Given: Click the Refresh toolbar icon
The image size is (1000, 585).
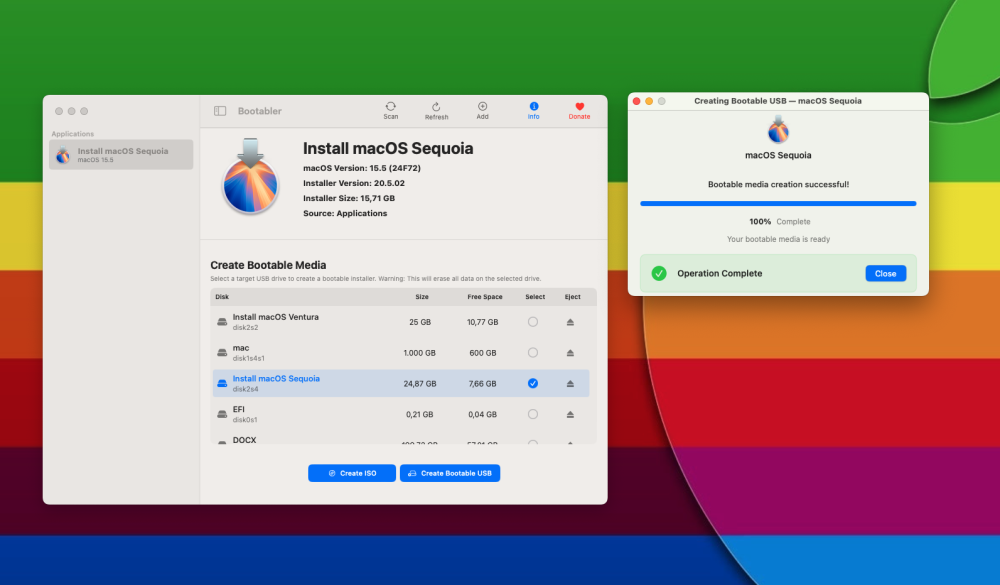Looking at the screenshot, I should (x=436, y=110).
